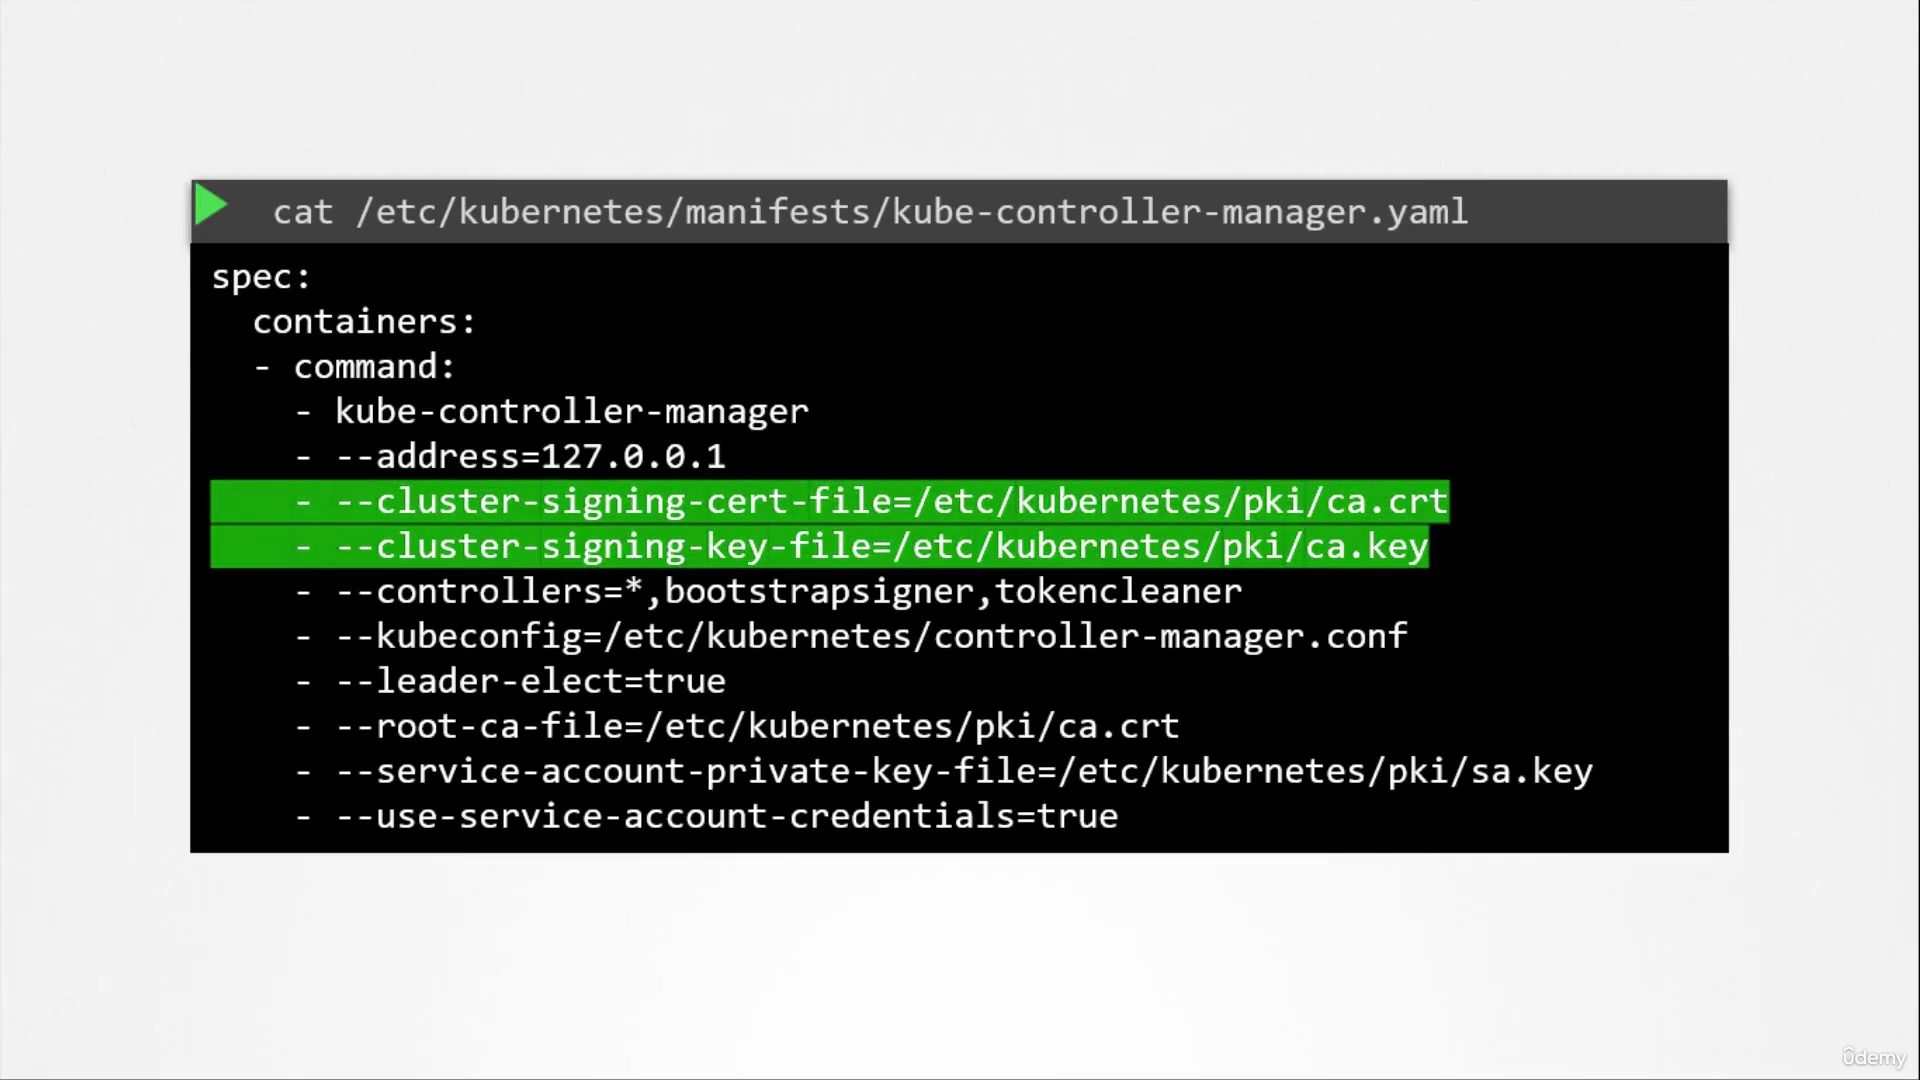The image size is (1920, 1080).
Task: Click the --address=127.0.0.1 line
Action: 511,457
